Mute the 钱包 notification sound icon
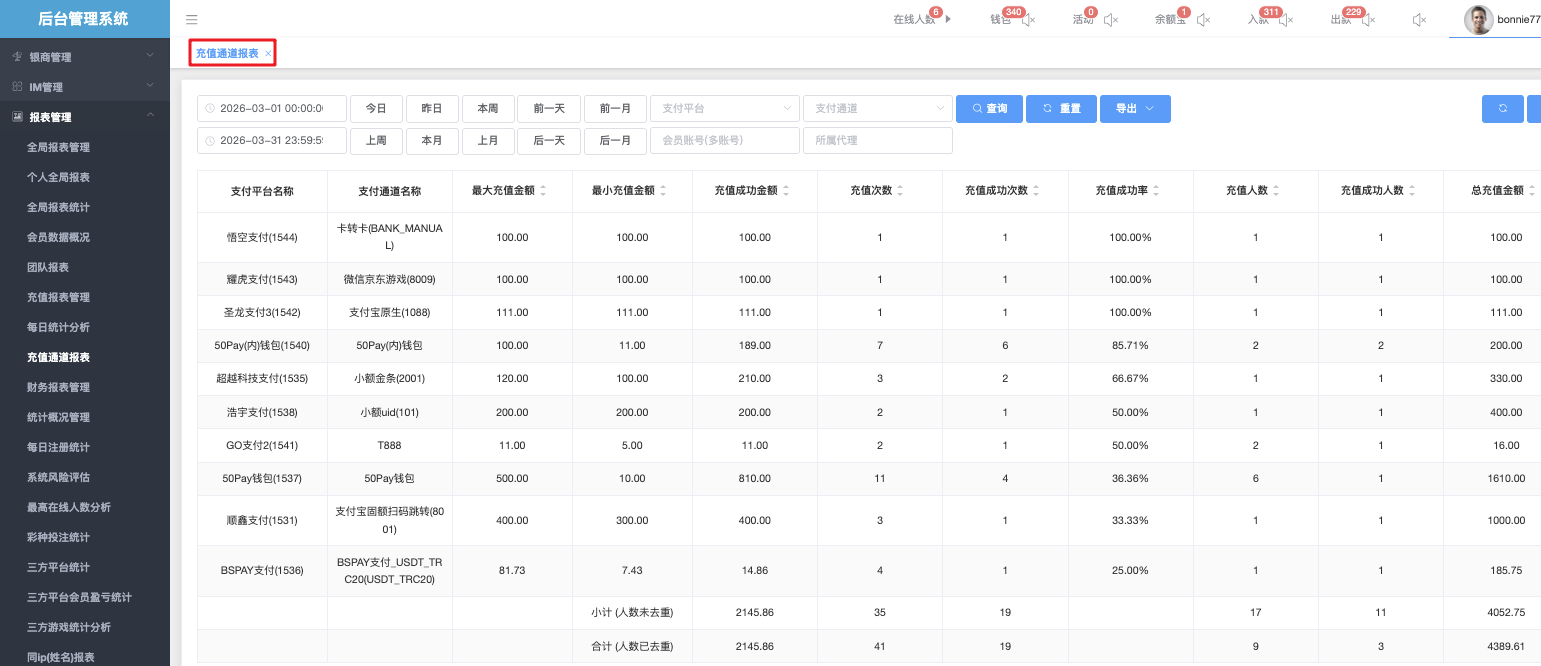Screen dimensions: 1541x666 pos(1028,20)
